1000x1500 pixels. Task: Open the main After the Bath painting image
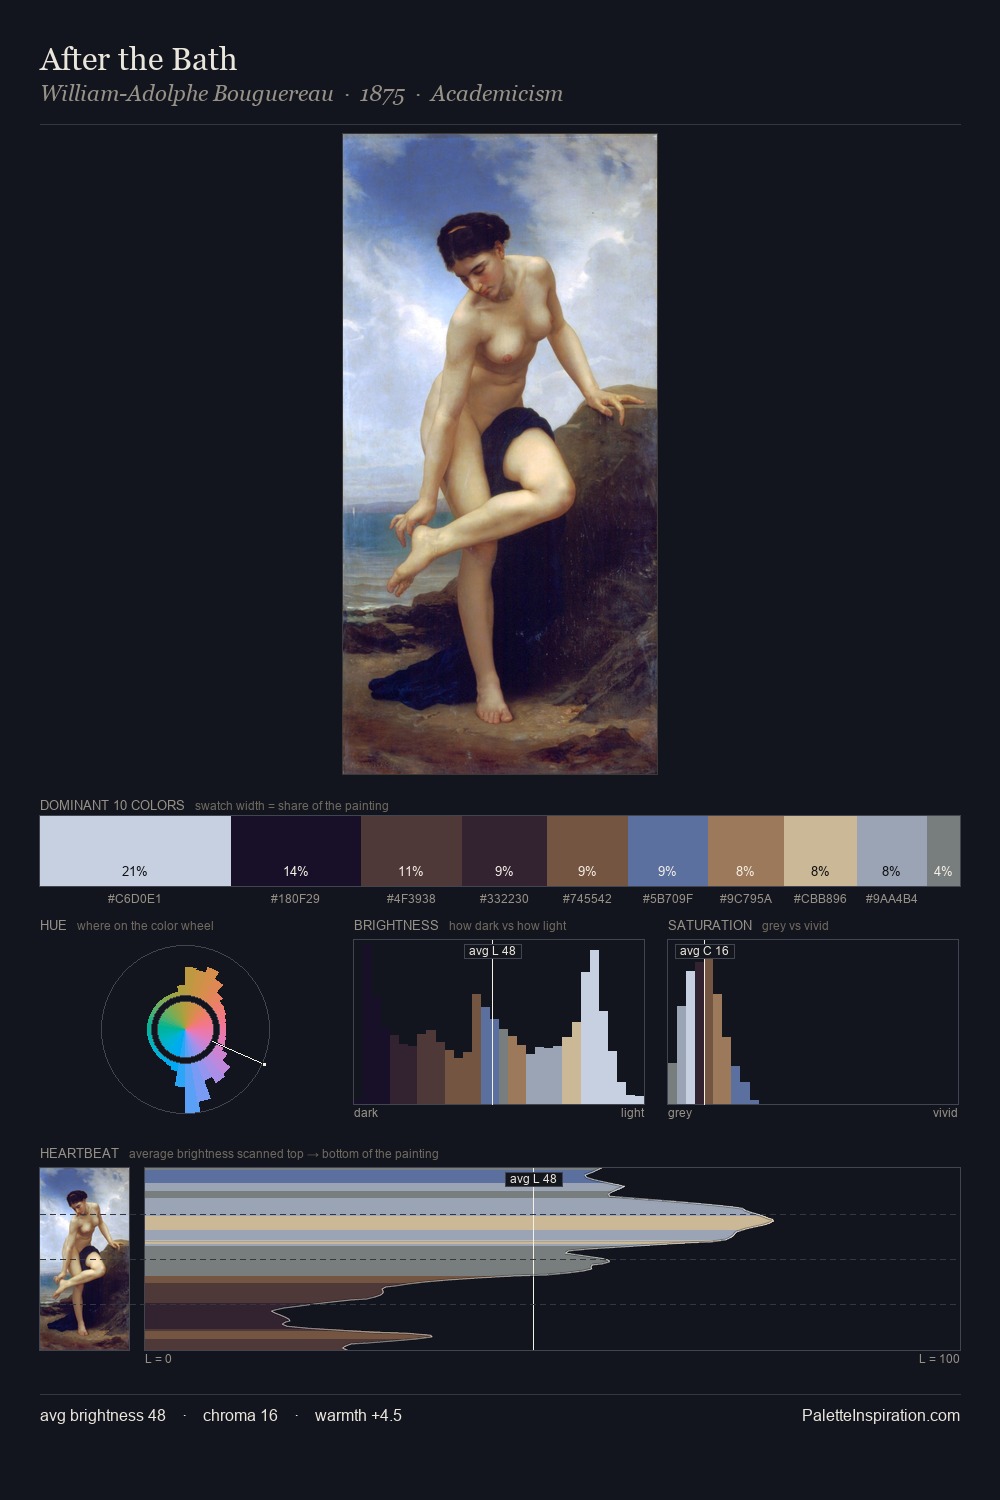pyautogui.click(x=500, y=454)
